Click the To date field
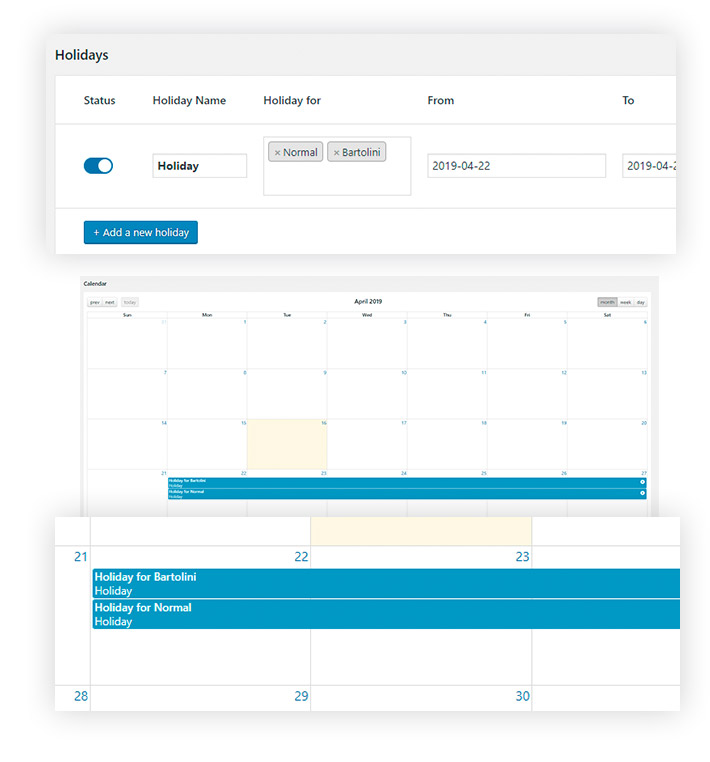The width and height of the screenshot is (710, 762). 649,166
